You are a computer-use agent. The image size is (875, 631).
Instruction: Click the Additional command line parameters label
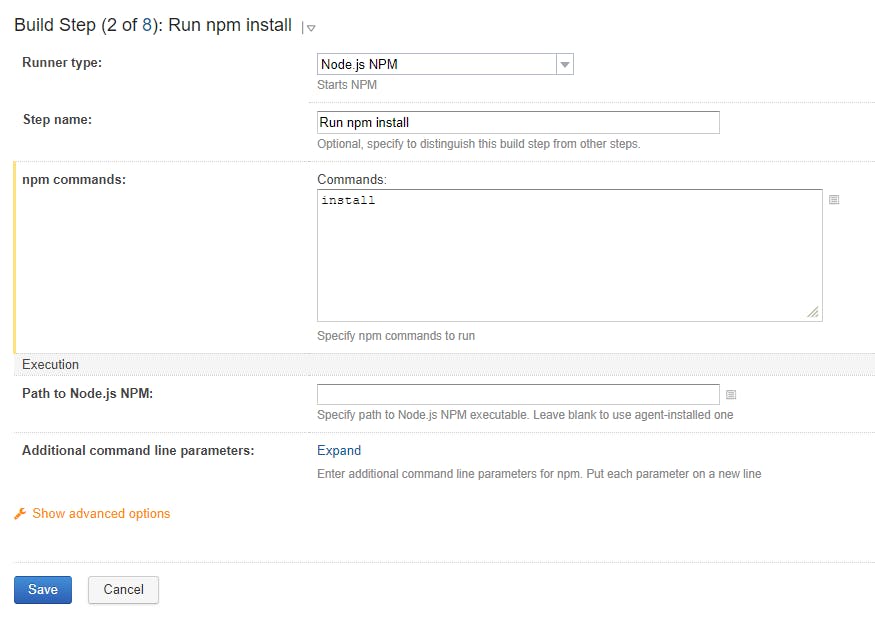138,450
